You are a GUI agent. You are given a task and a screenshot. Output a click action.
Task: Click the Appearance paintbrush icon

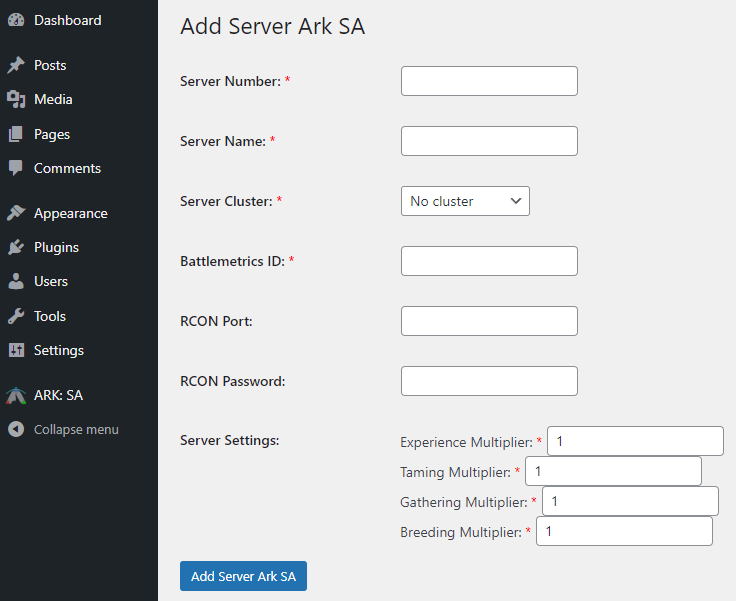(16, 213)
